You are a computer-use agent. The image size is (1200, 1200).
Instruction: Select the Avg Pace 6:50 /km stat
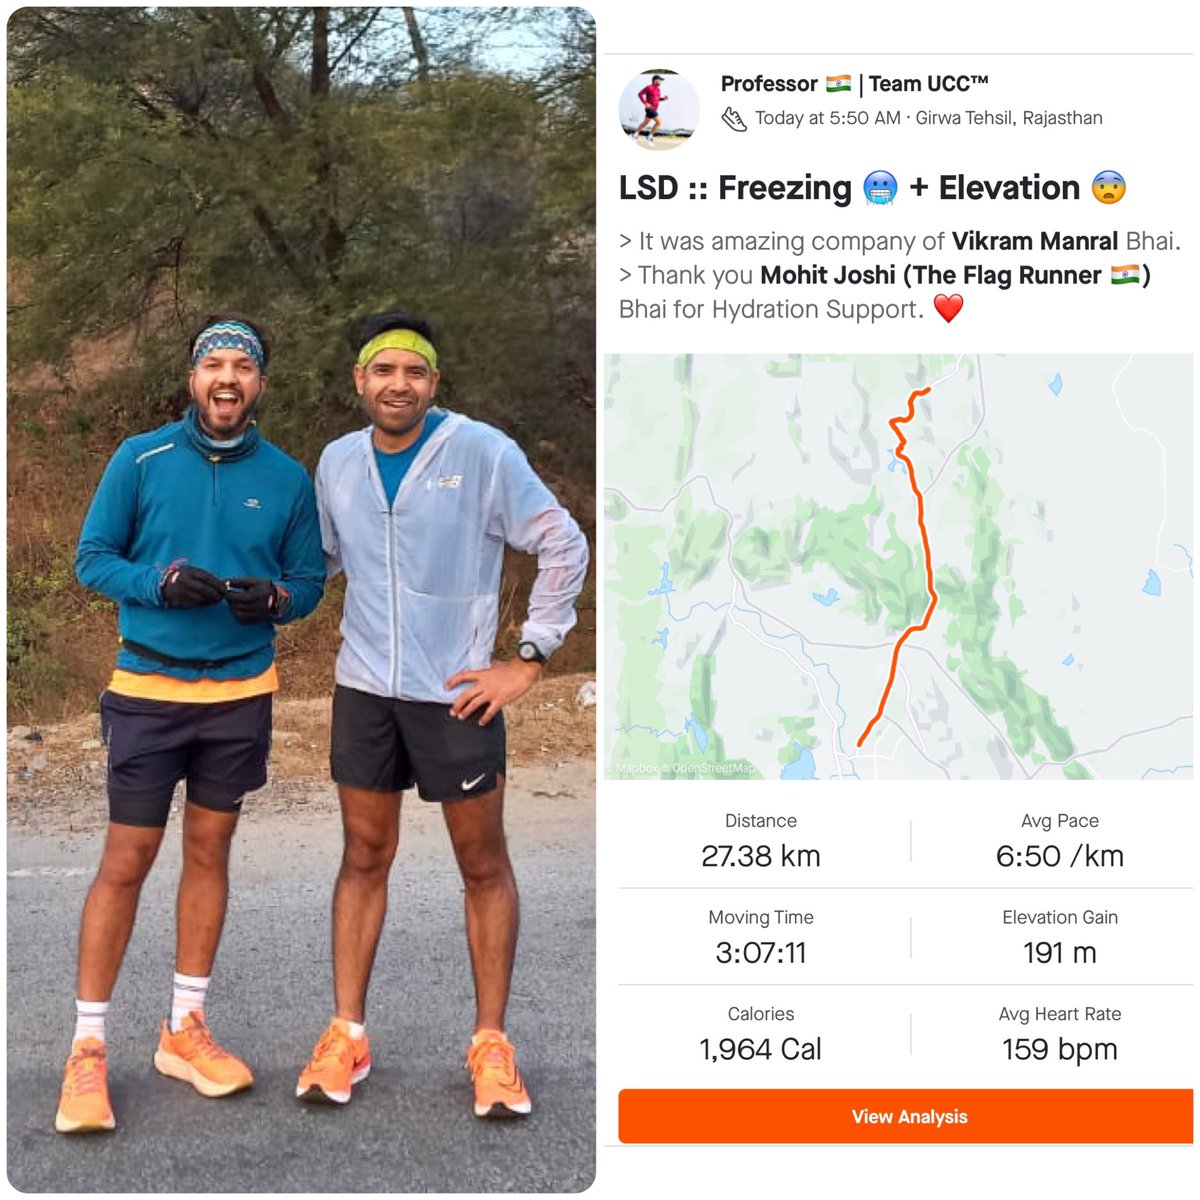(x=1060, y=840)
